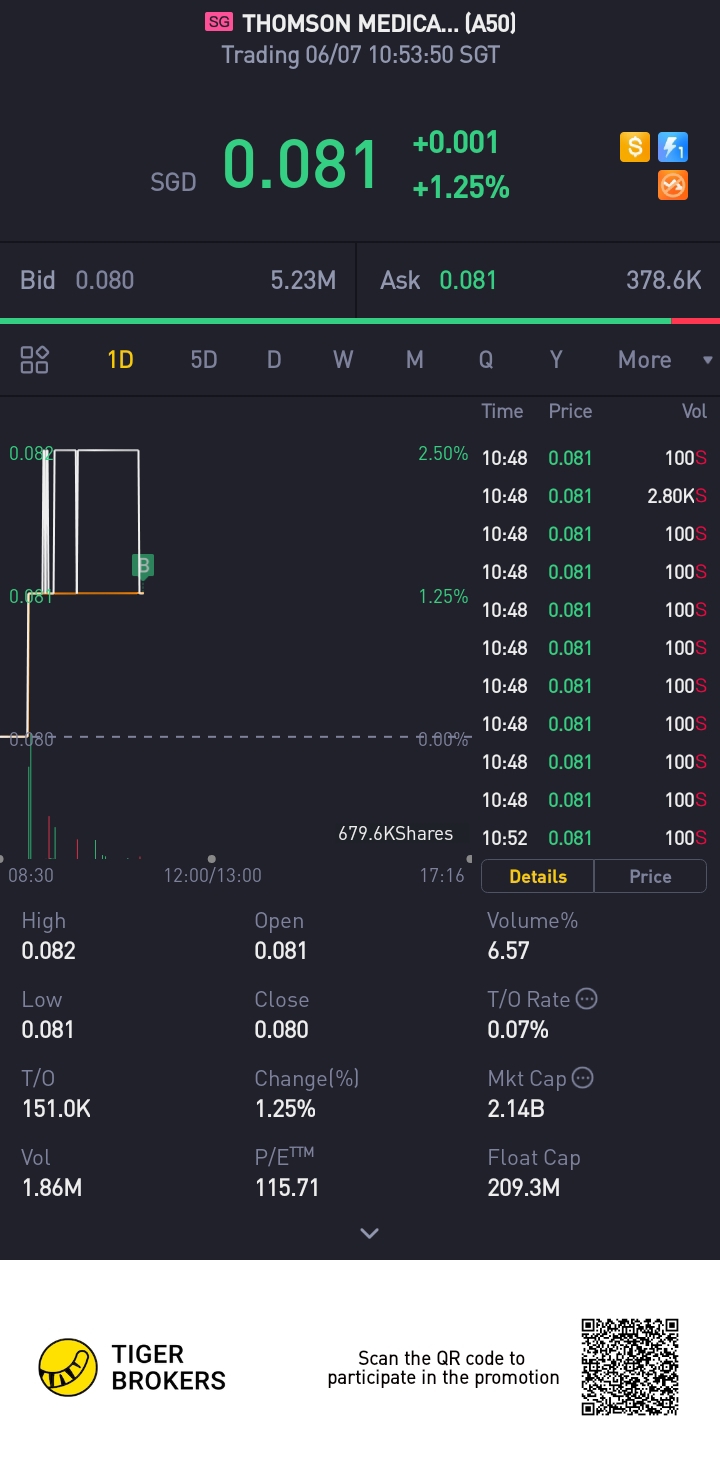Select the Price toggle button
The image size is (720, 1476).
click(650, 876)
